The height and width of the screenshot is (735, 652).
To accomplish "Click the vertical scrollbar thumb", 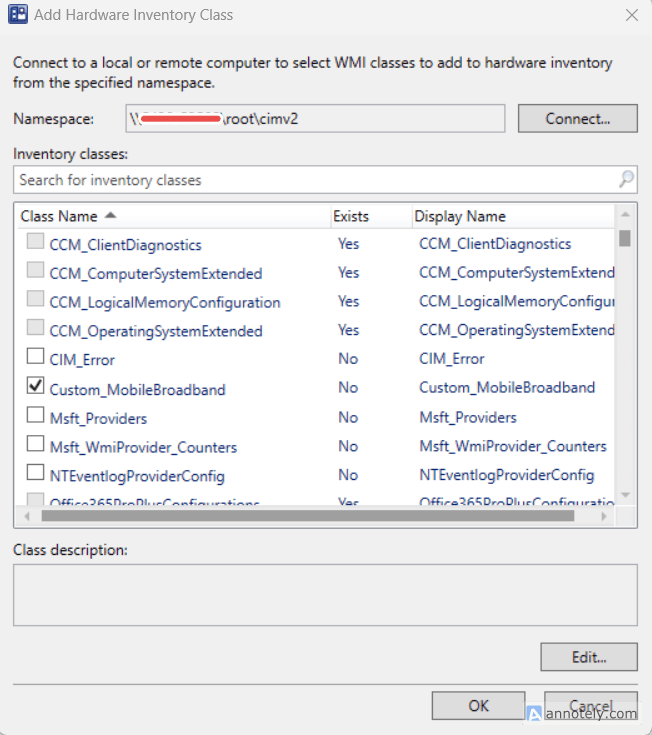I will click(x=625, y=238).
